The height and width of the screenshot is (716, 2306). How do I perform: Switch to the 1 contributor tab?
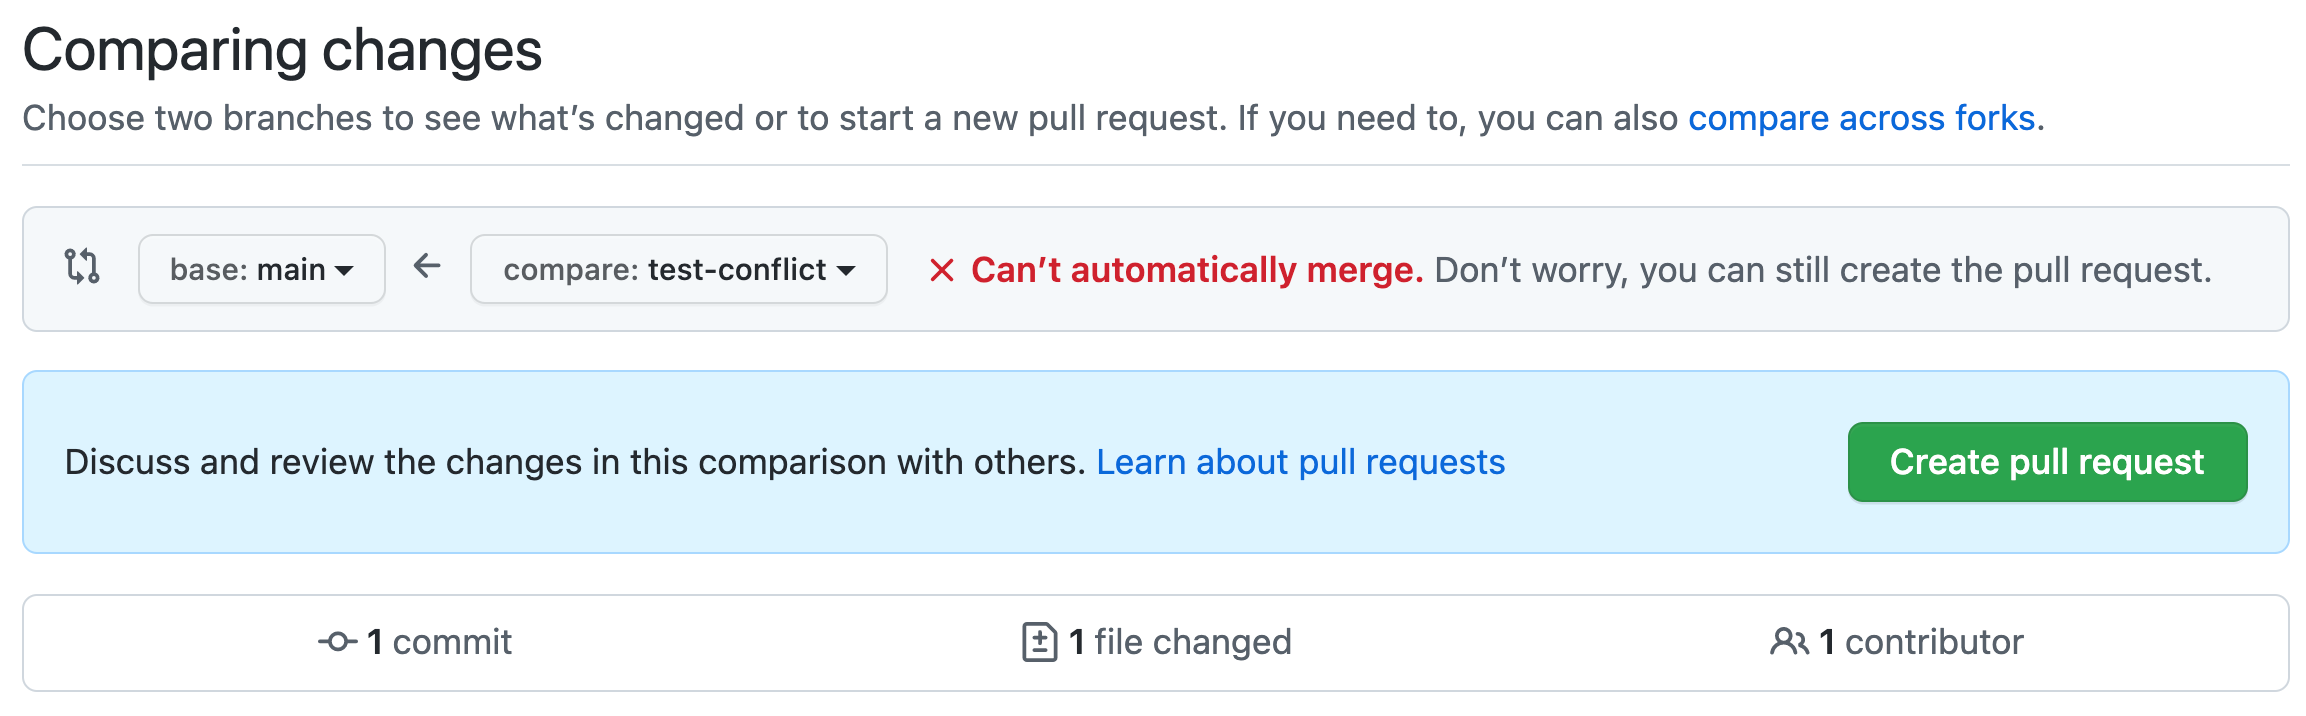[x=1897, y=642]
